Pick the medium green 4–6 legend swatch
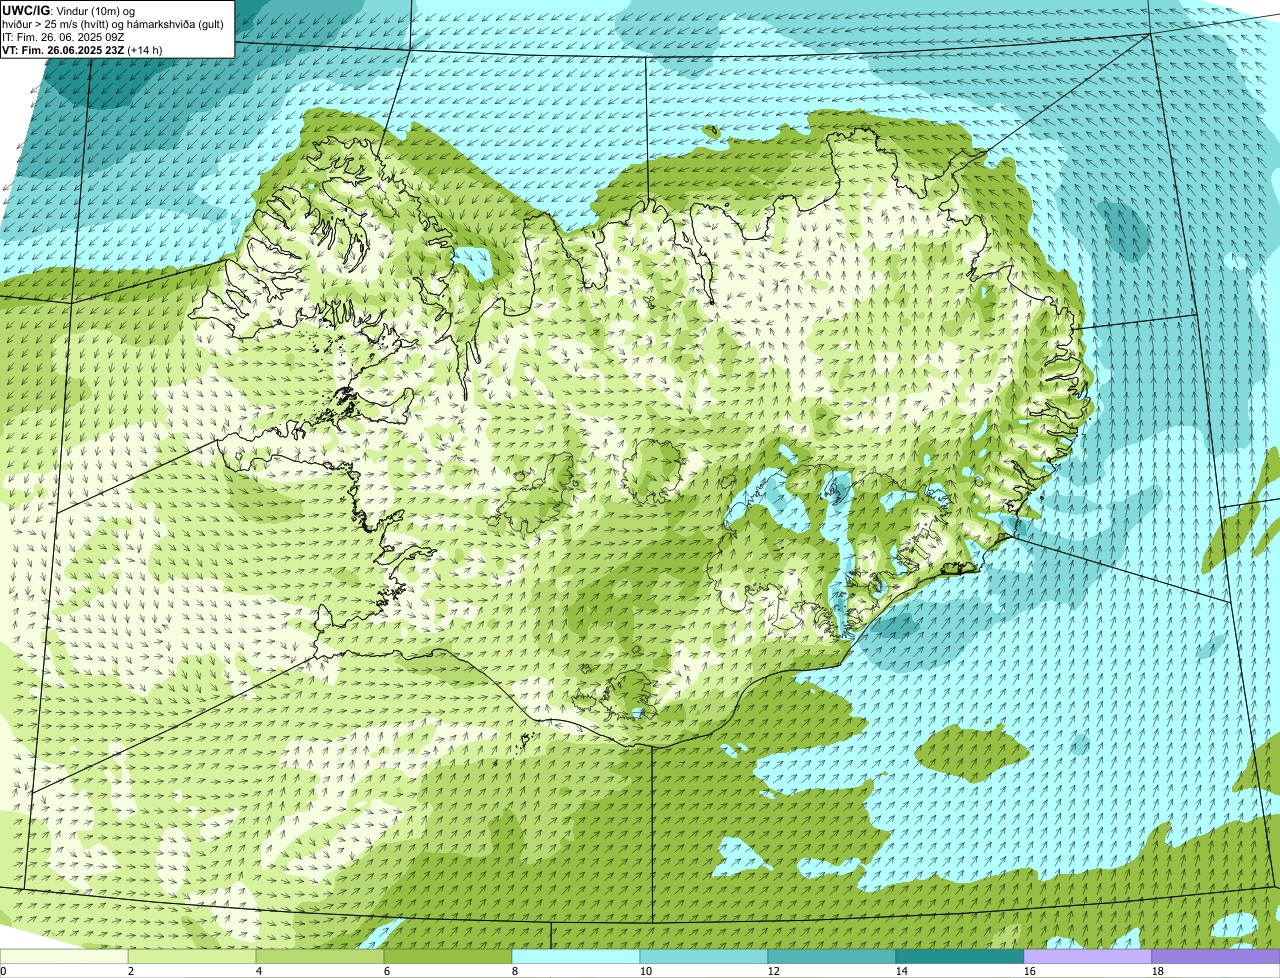Viewport: 1280px width, 978px height. [320, 956]
